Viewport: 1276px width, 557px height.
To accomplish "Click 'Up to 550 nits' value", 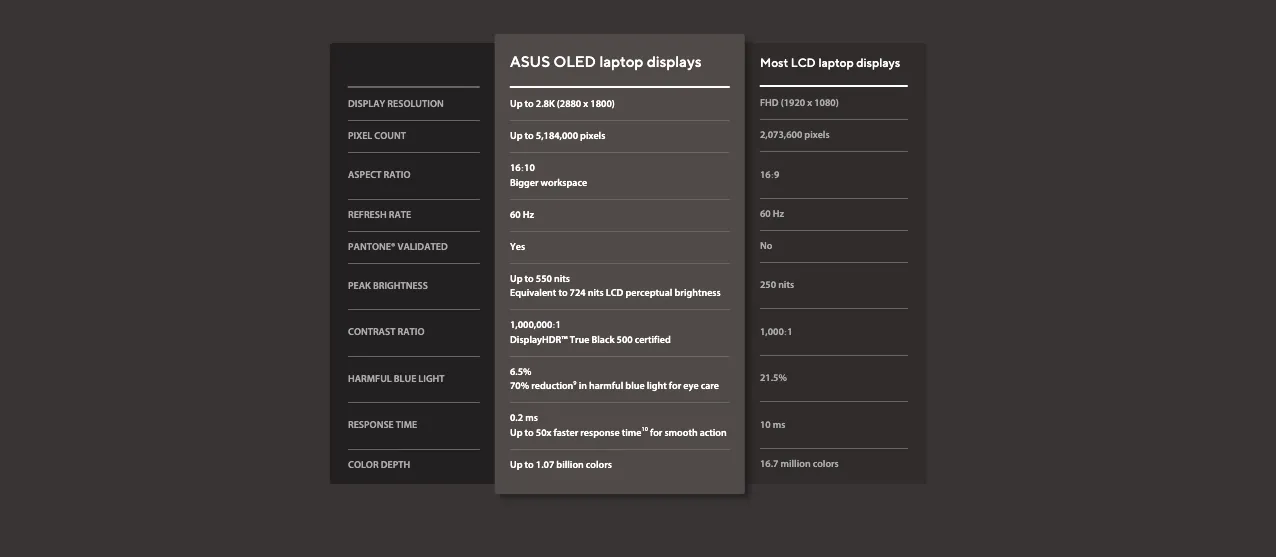I will 539,279.
